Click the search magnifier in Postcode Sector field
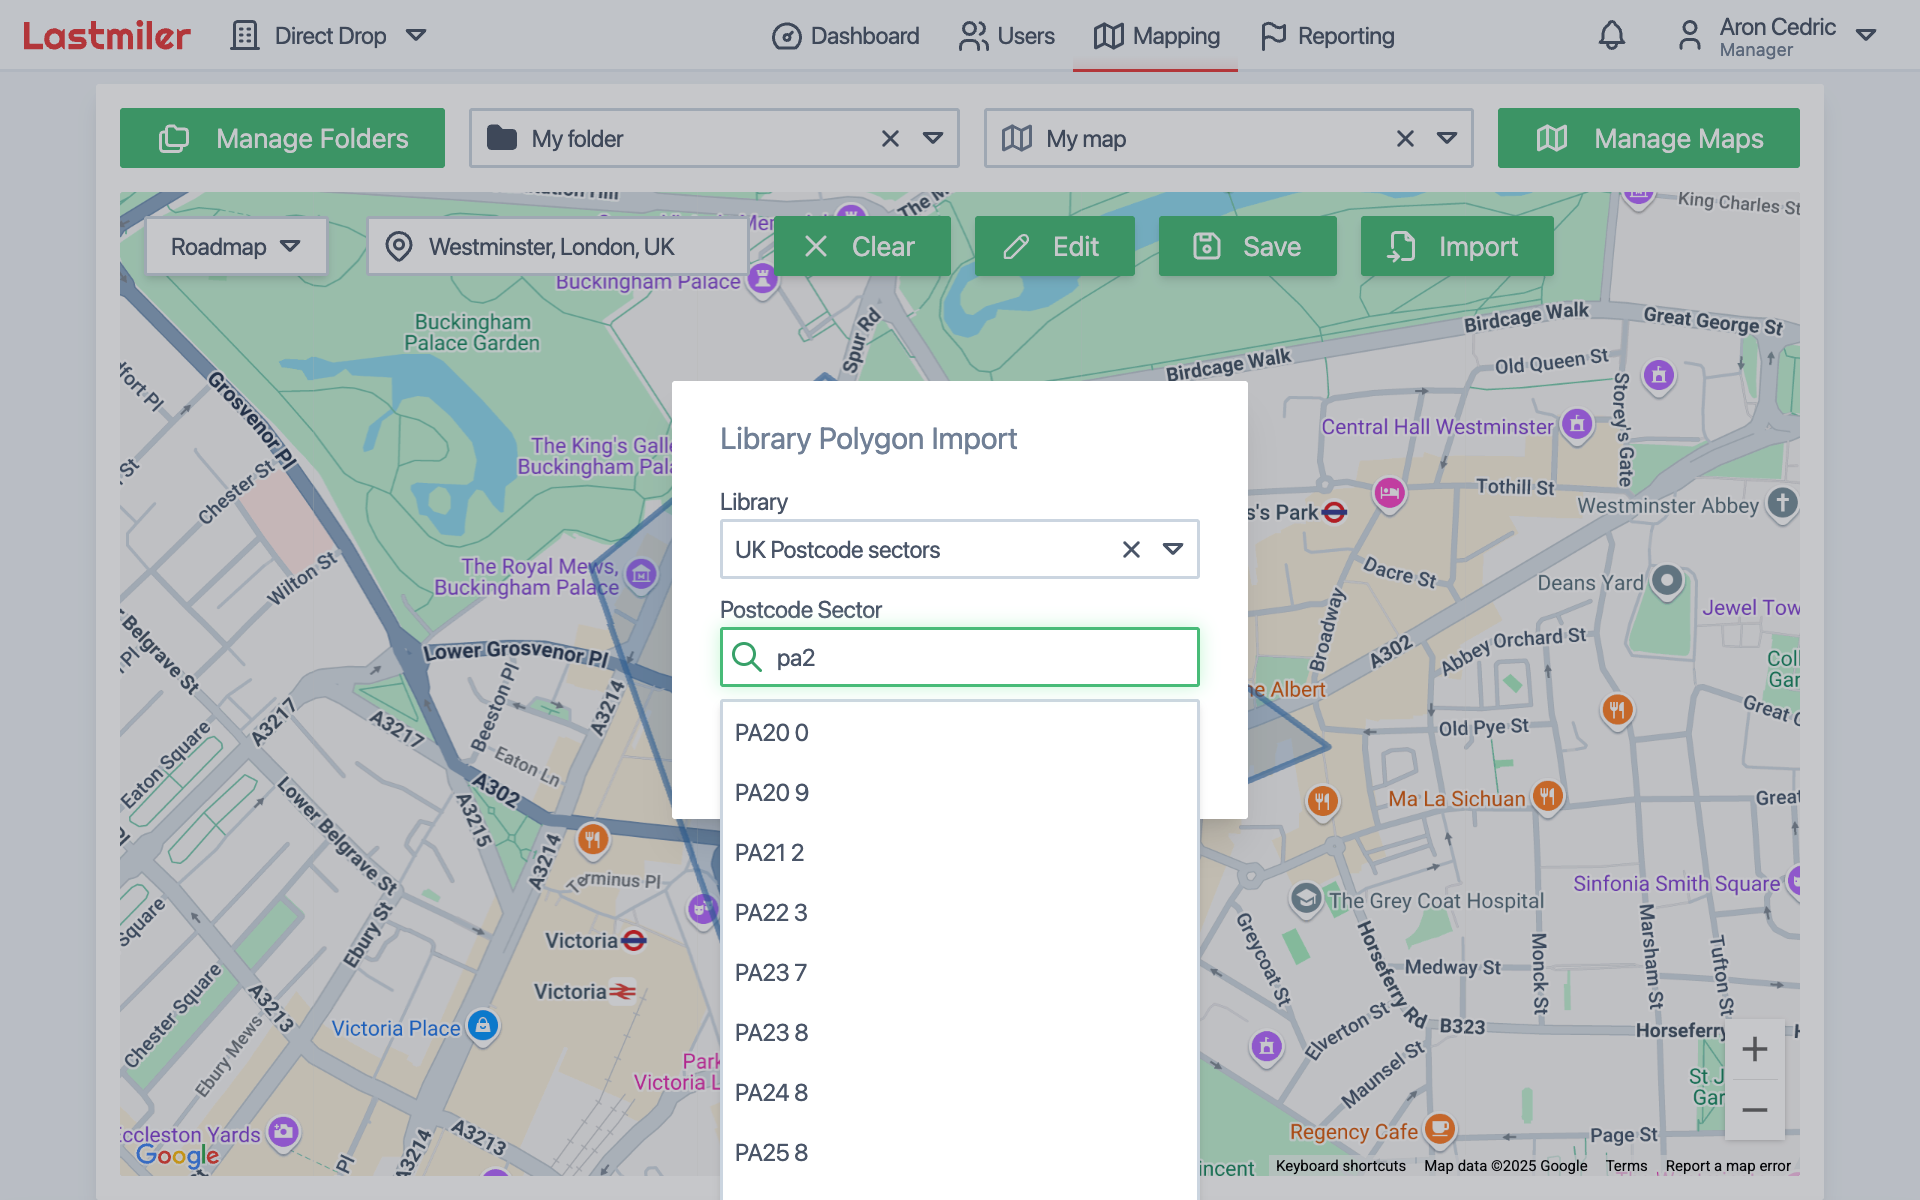The image size is (1920, 1200). (746, 657)
